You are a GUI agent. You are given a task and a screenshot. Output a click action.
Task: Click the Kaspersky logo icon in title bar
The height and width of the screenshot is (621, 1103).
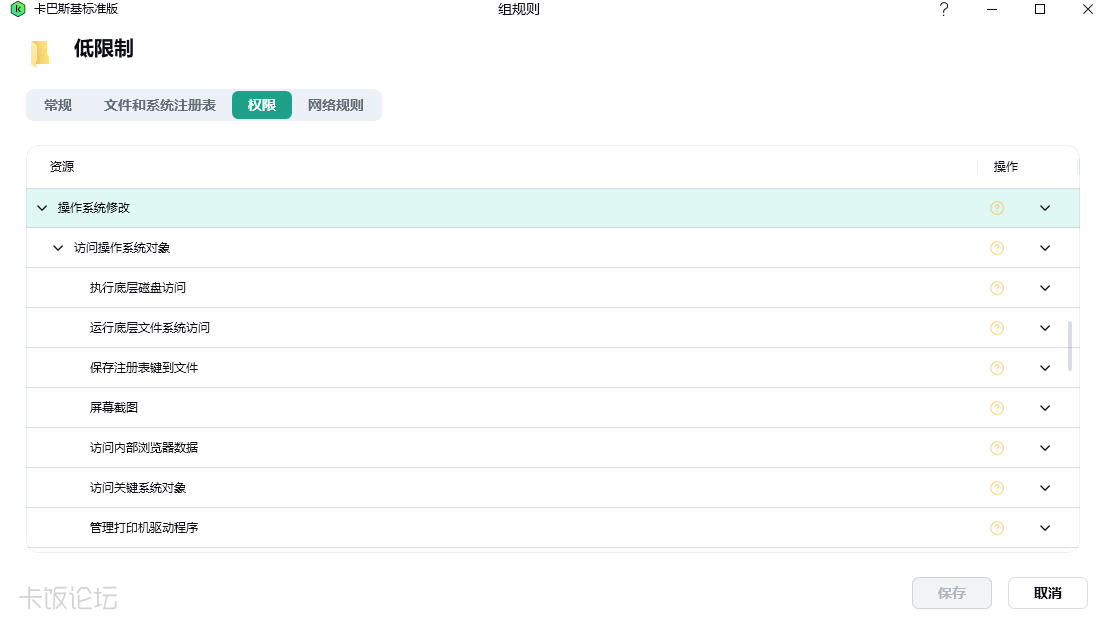pos(18,9)
